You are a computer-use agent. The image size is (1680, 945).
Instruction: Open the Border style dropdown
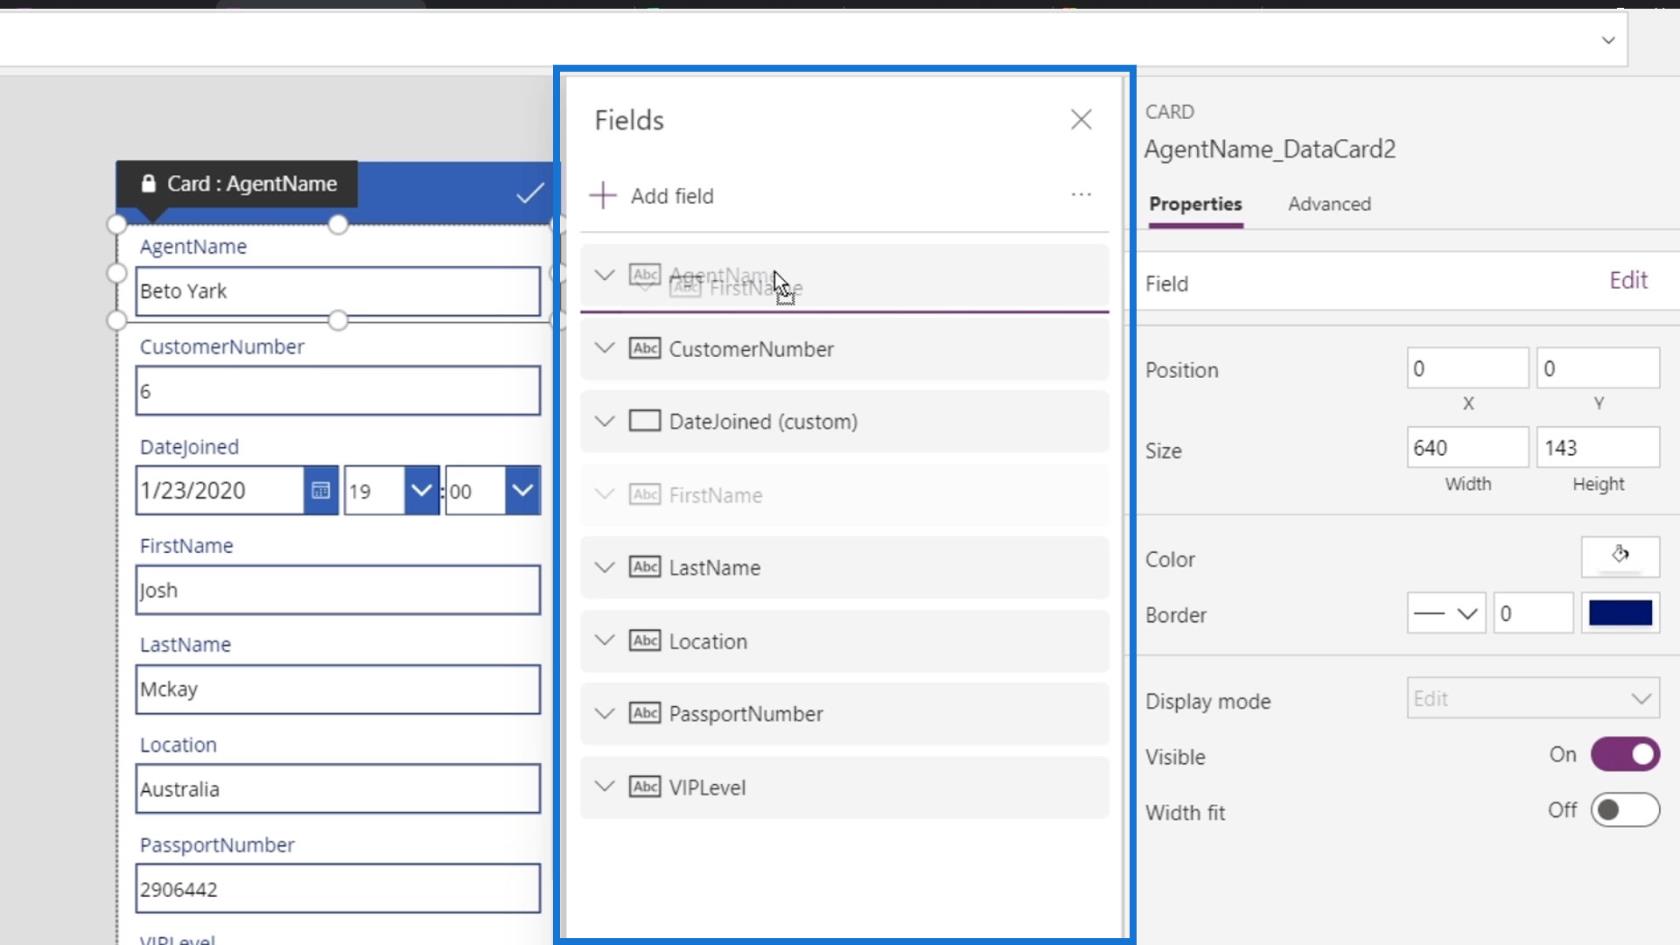click(1446, 613)
